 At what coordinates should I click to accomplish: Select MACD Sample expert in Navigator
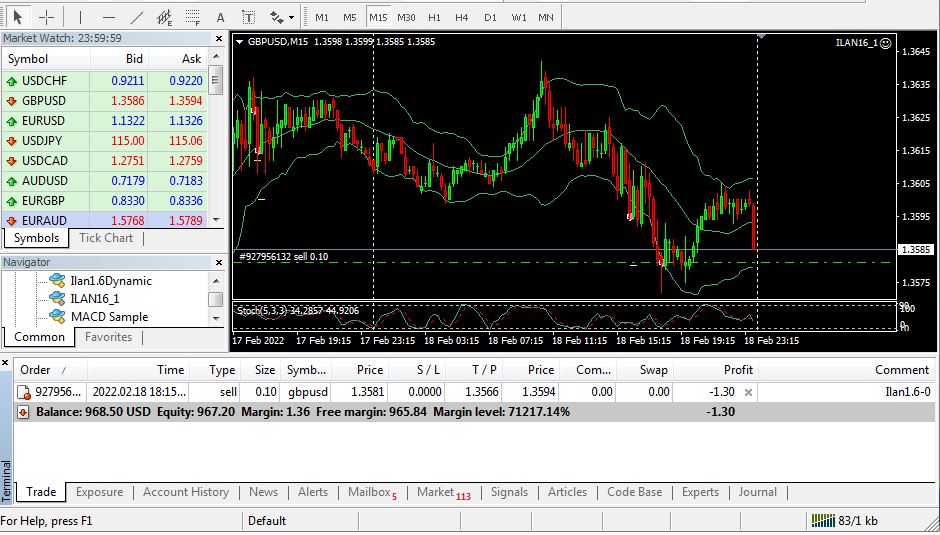point(110,317)
